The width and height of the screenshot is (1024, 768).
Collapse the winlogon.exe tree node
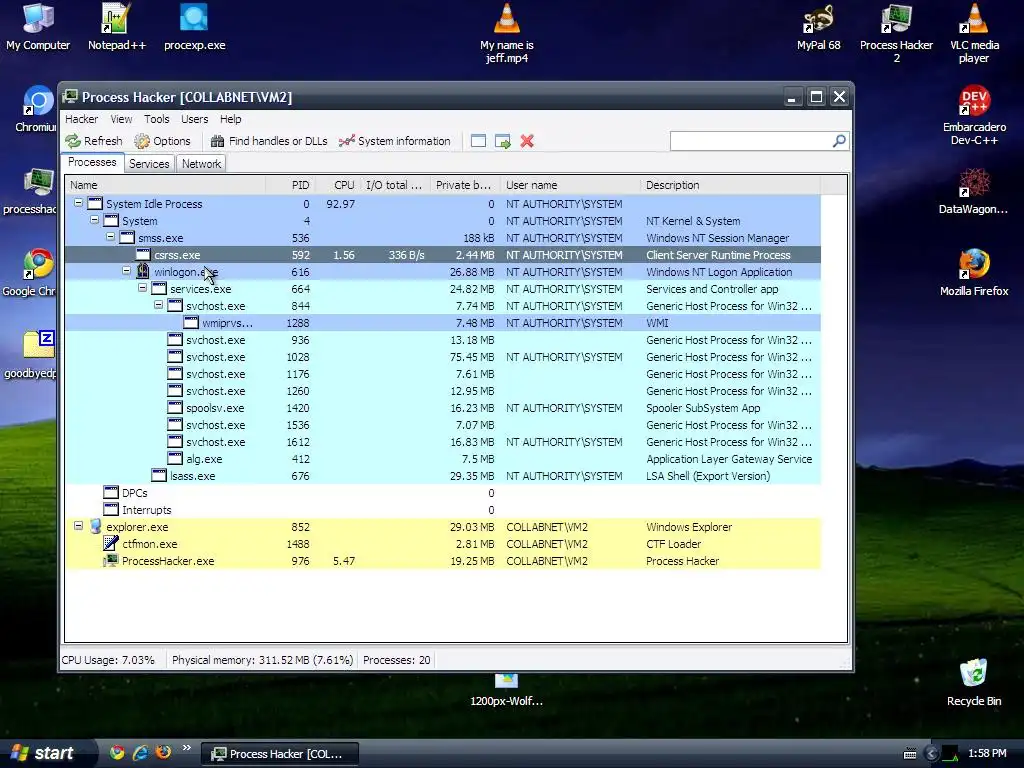(127, 271)
